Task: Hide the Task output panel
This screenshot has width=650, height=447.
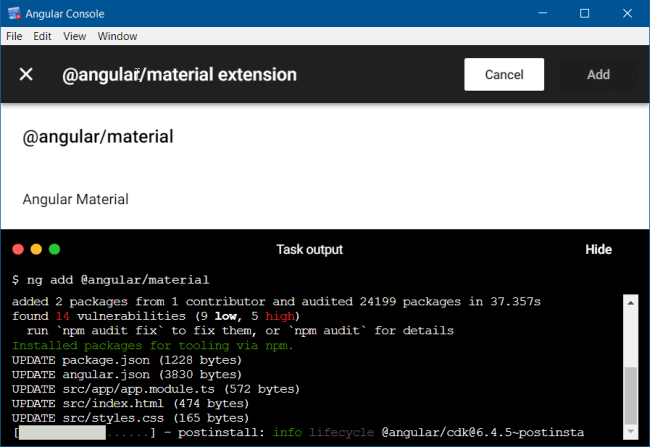Action: point(598,250)
